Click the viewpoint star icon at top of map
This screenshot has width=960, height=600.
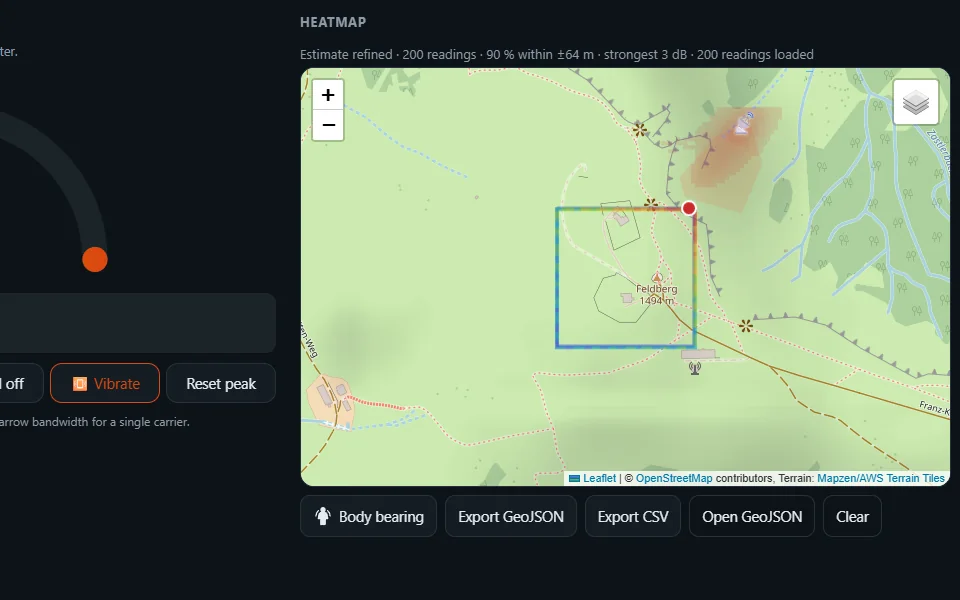[639, 130]
